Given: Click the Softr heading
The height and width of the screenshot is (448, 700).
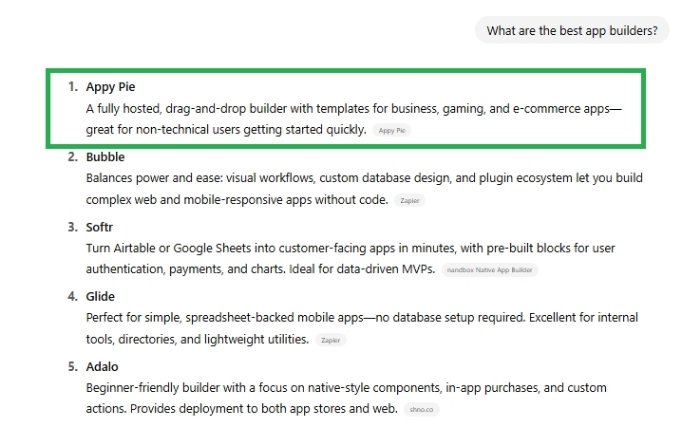Looking at the screenshot, I should pos(99,227).
